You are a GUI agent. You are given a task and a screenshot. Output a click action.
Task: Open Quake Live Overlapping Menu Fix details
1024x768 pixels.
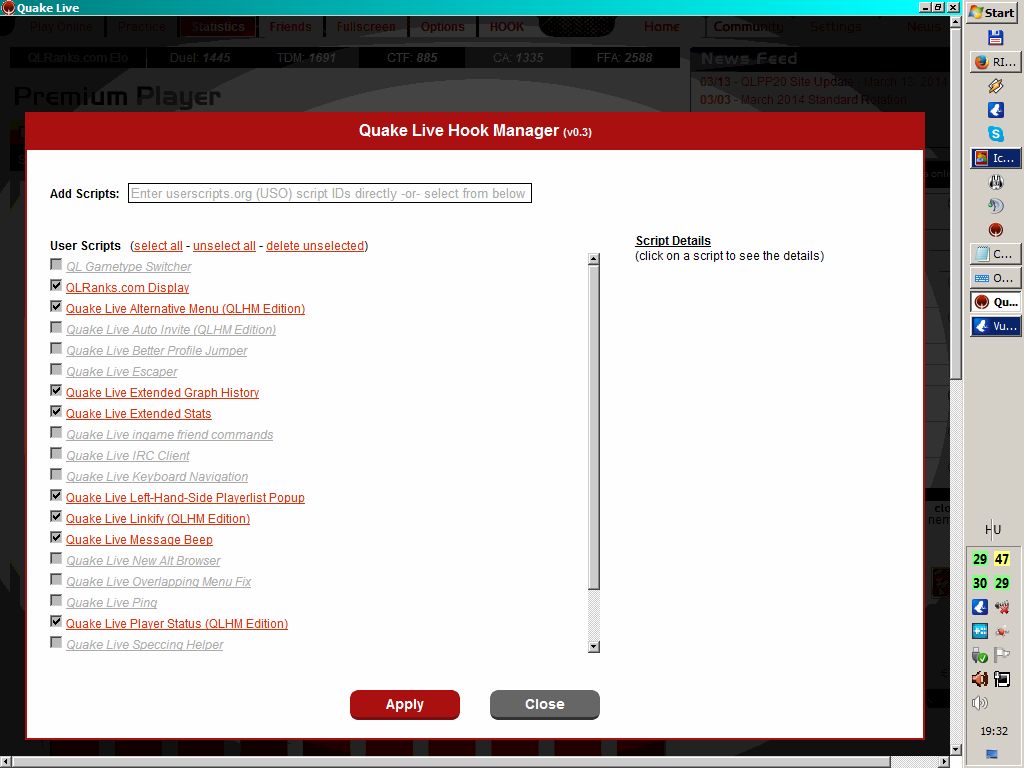(x=158, y=582)
